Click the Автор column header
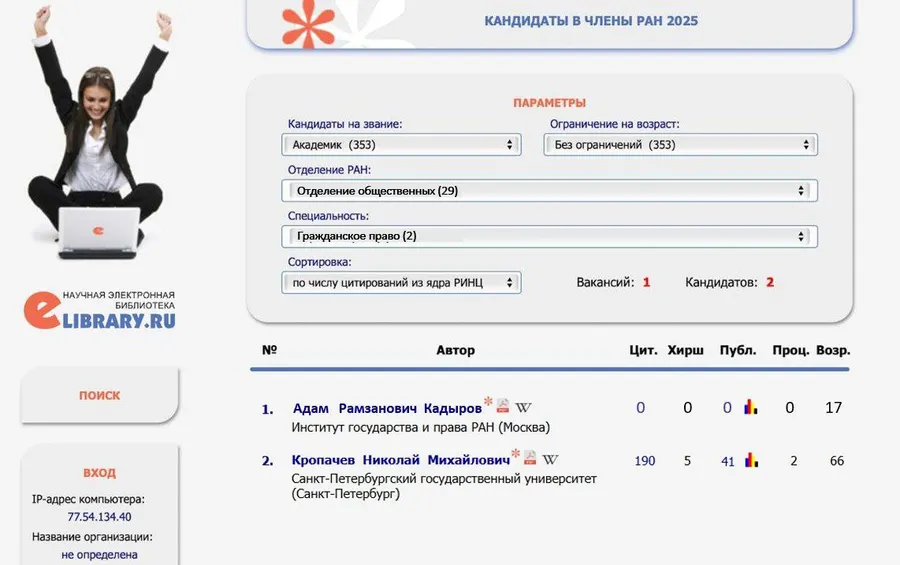Viewport: 900px width, 565px height. (456, 350)
